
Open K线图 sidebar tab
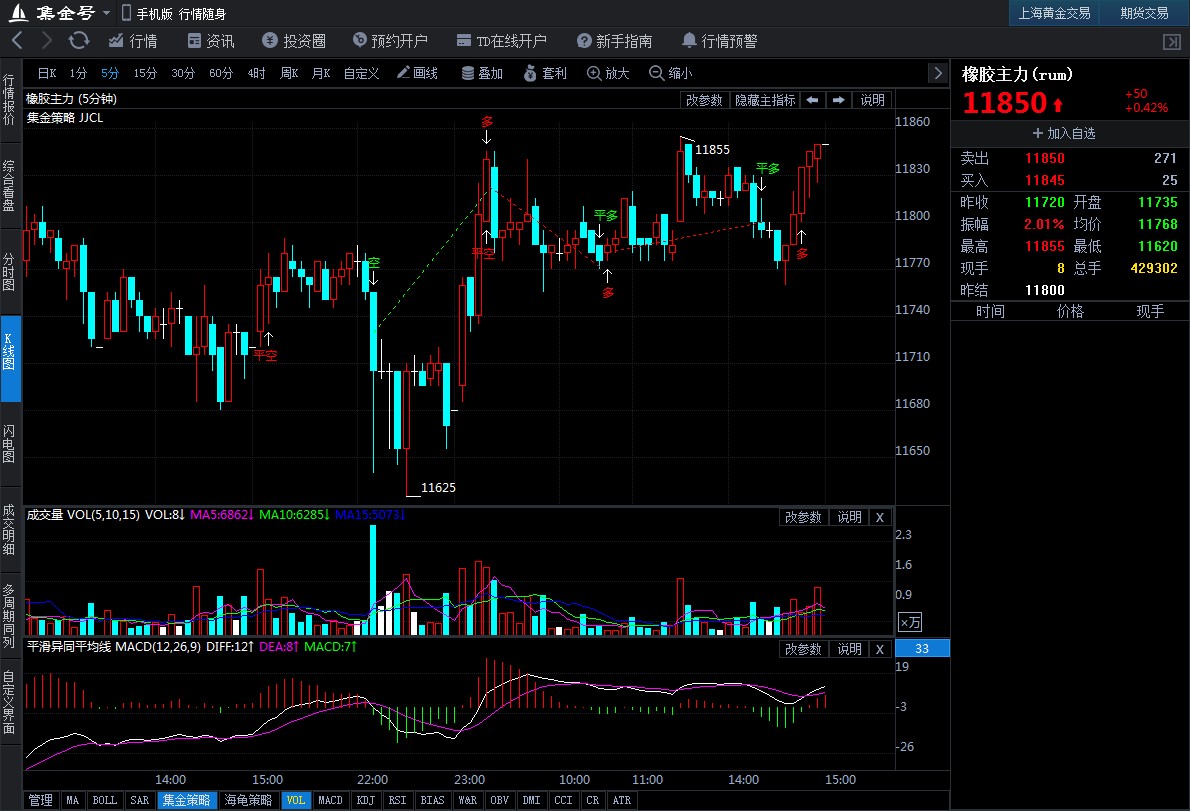[x=9, y=358]
